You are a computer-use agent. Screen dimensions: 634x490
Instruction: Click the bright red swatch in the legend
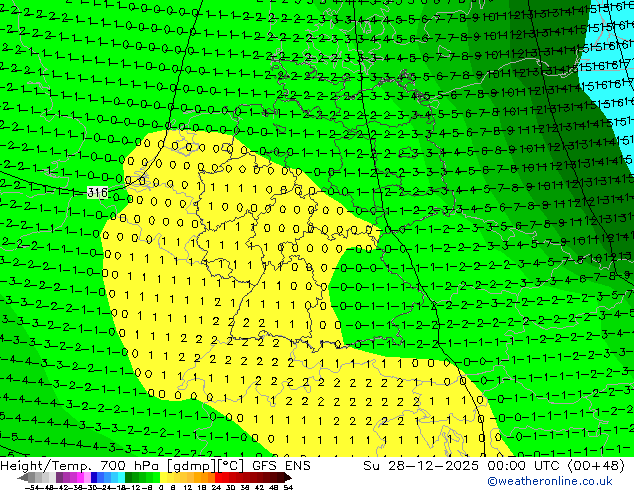tap(218, 477)
